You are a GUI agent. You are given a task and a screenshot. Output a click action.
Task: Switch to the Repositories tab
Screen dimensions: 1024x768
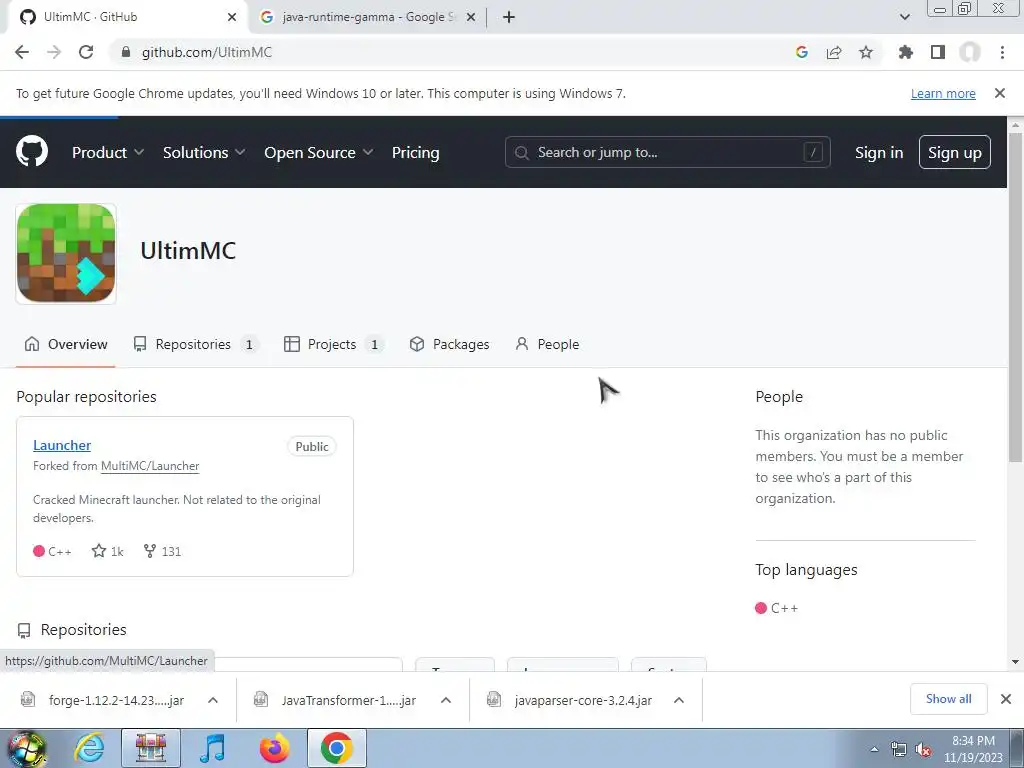click(196, 344)
